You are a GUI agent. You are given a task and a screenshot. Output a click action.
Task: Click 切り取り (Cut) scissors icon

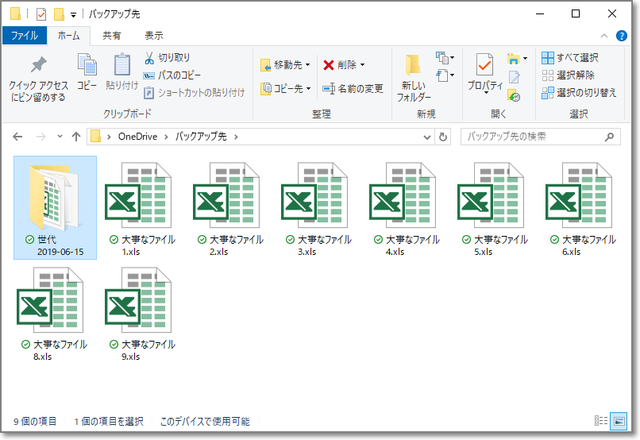(x=149, y=58)
